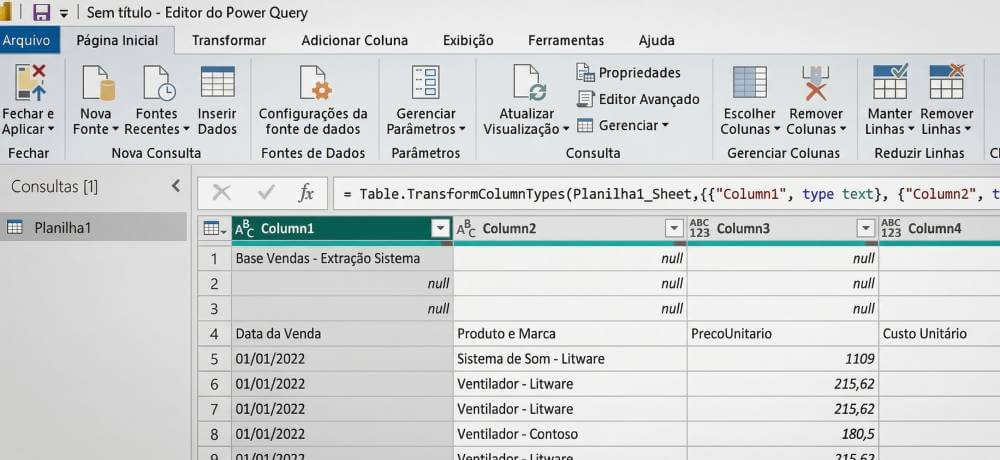
Task: Select 01/01/2022 in row 5
Action: coord(342,359)
